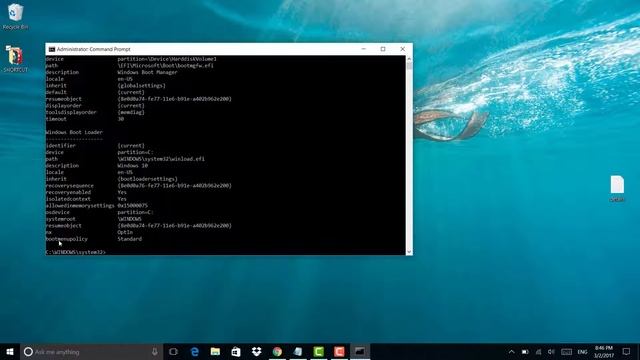Open the Action Center notifications icon
640x360 pixels.
click(x=626, y=351)
